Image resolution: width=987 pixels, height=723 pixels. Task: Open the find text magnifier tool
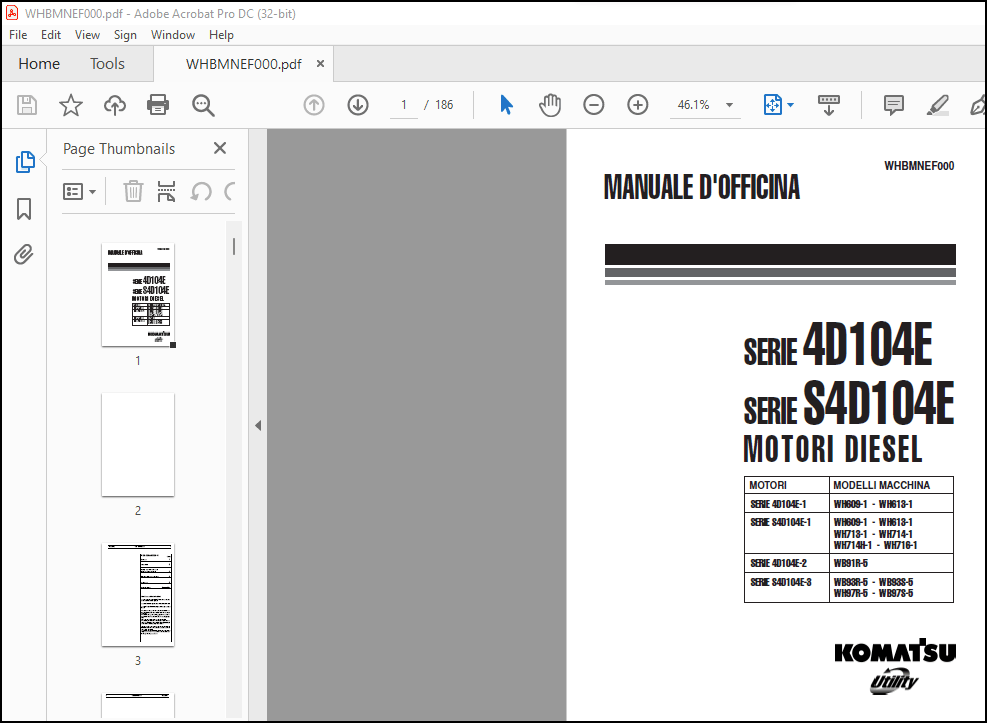[203, 105]
